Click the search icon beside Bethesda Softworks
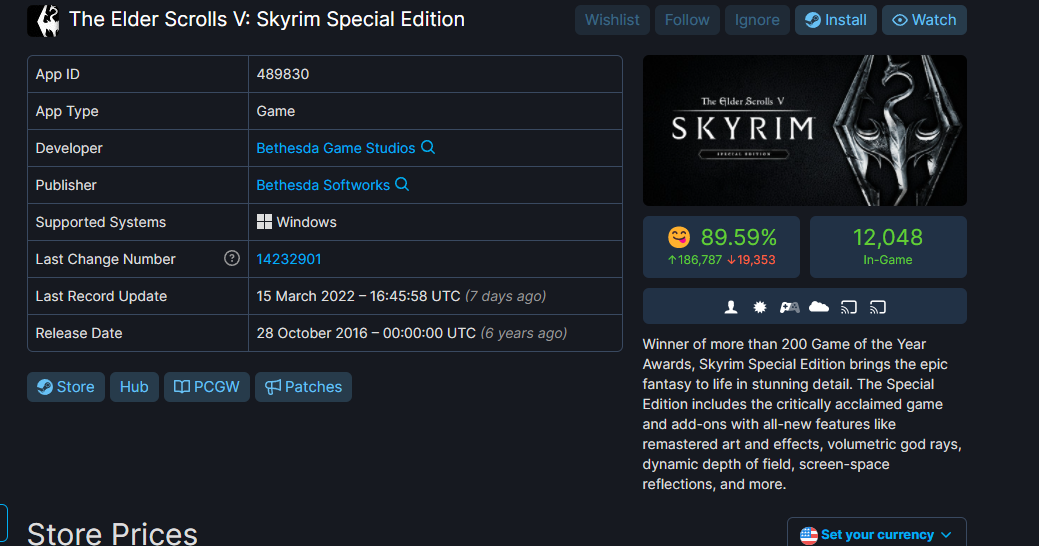This screenshot has height=546, width=1039. (x=402, y=184)
